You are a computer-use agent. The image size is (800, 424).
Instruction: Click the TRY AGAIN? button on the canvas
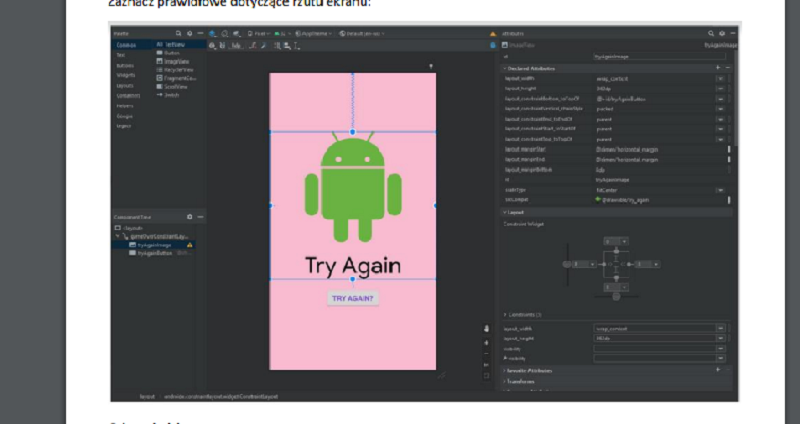click(x=353, y=298)
